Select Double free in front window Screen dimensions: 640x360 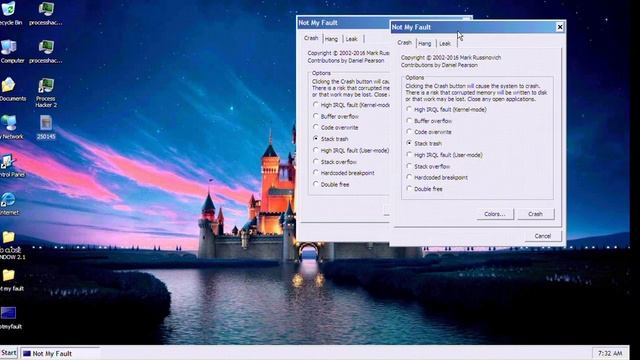coord(424,189)
